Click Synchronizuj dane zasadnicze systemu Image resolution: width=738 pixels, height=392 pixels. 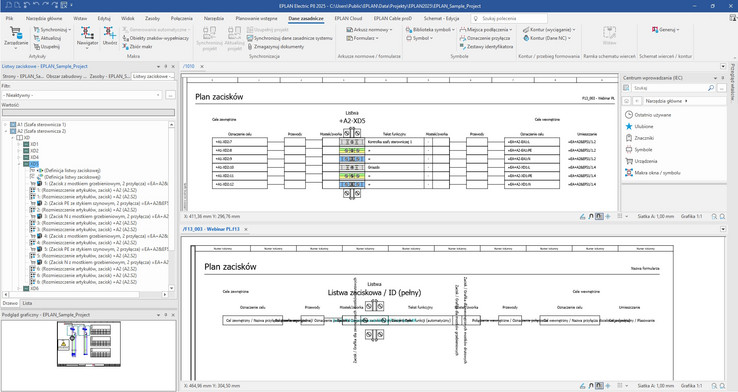pyautogui.click(x=289, y=38)
